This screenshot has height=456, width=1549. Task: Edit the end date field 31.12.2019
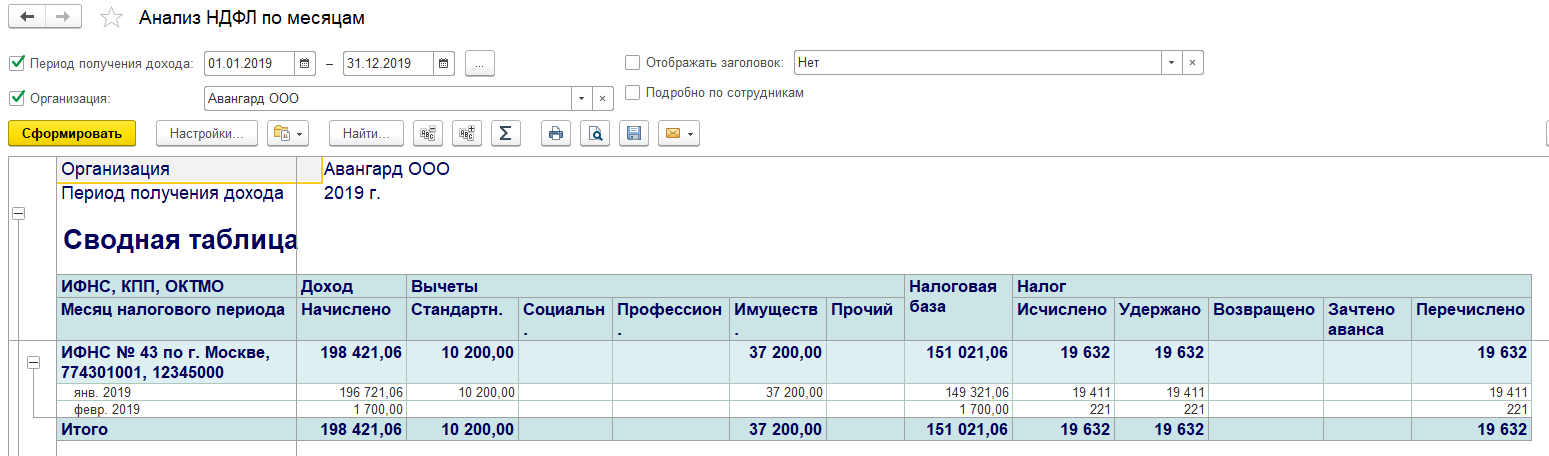coord(388,63)
